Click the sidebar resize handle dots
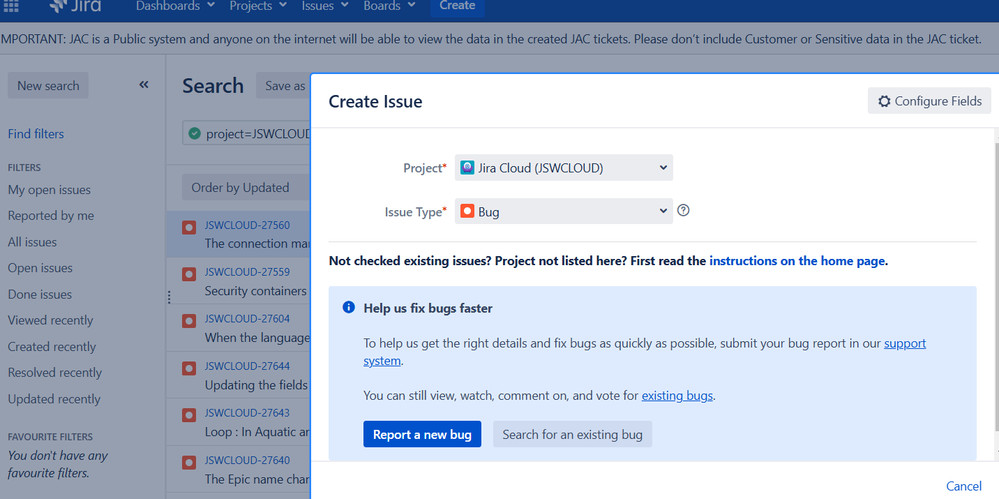 point(169,297)
